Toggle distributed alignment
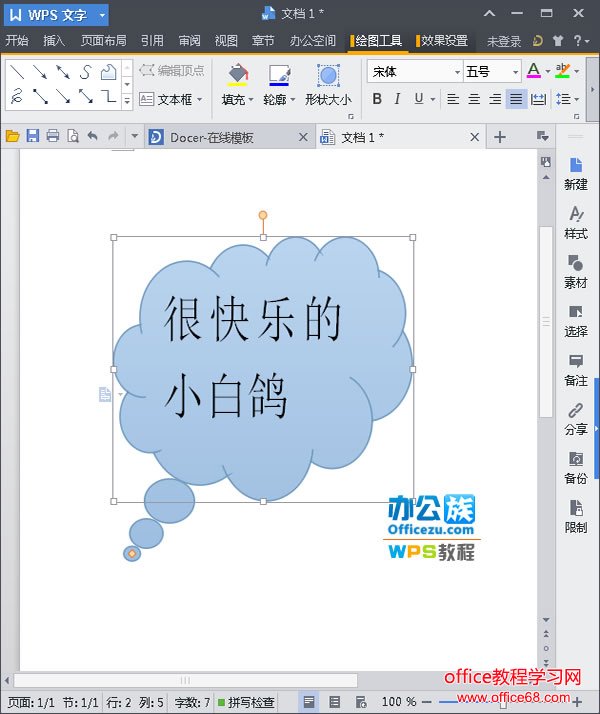Viewport: 600px width, 714px height. pos(538,99)
